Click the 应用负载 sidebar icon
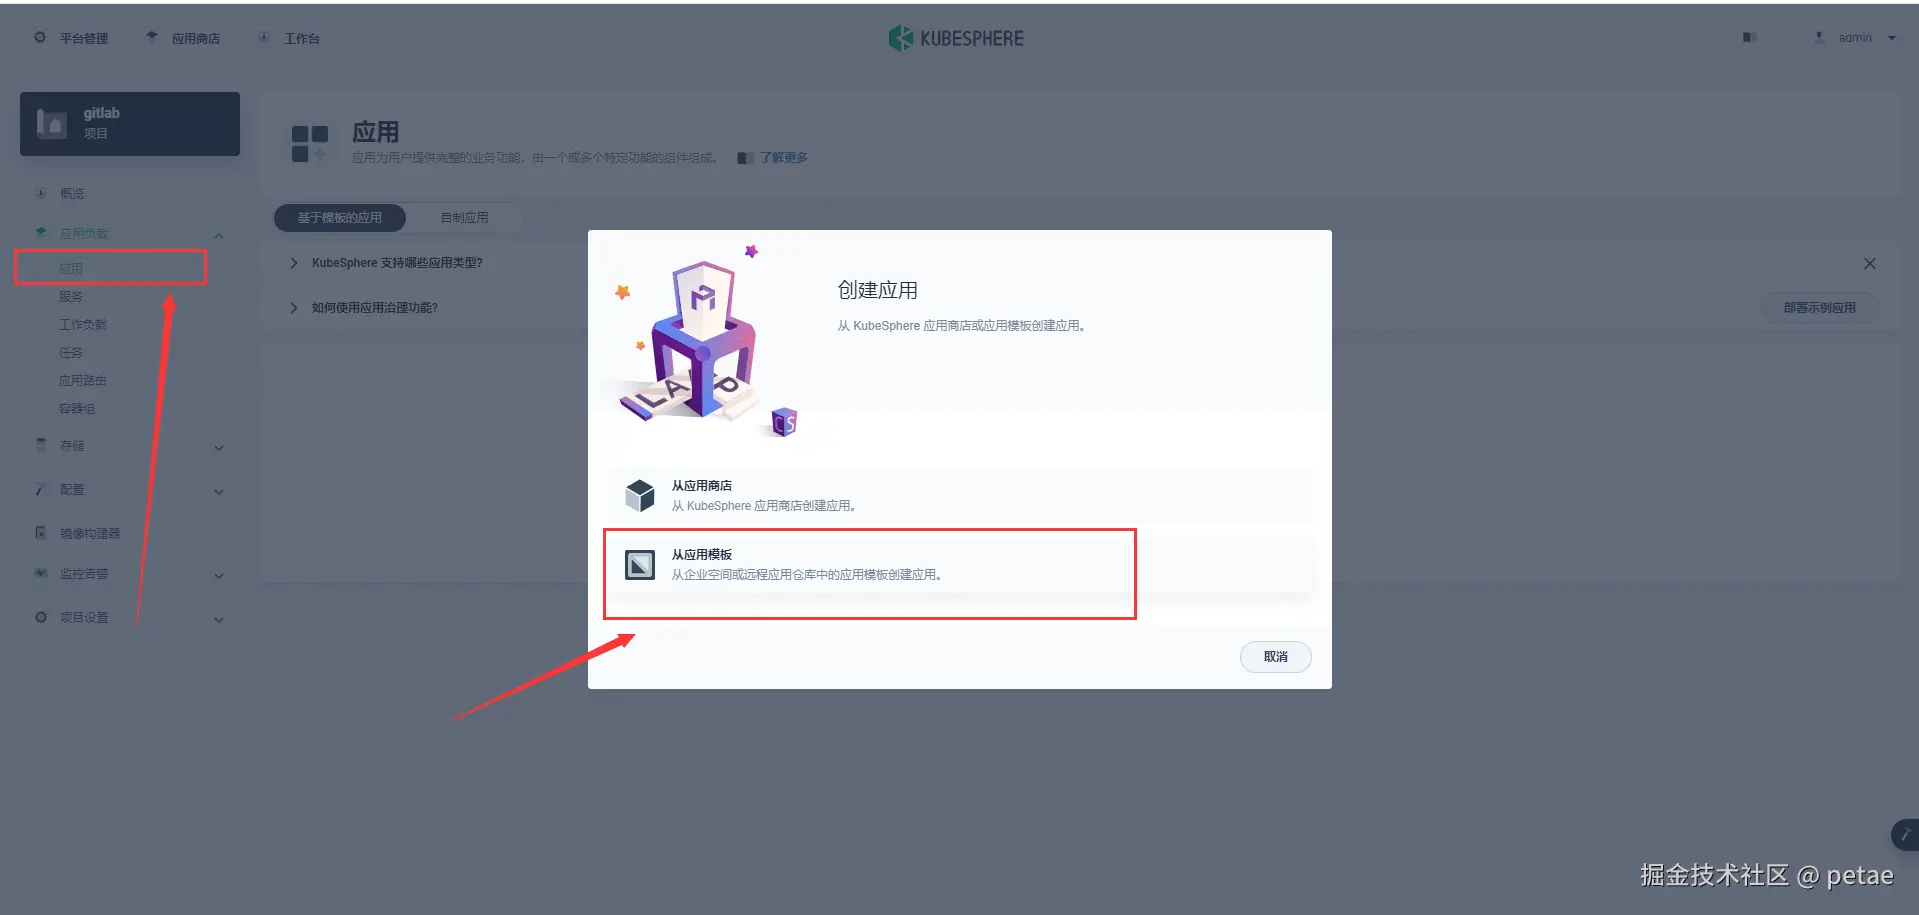 (x=41, y=233)
